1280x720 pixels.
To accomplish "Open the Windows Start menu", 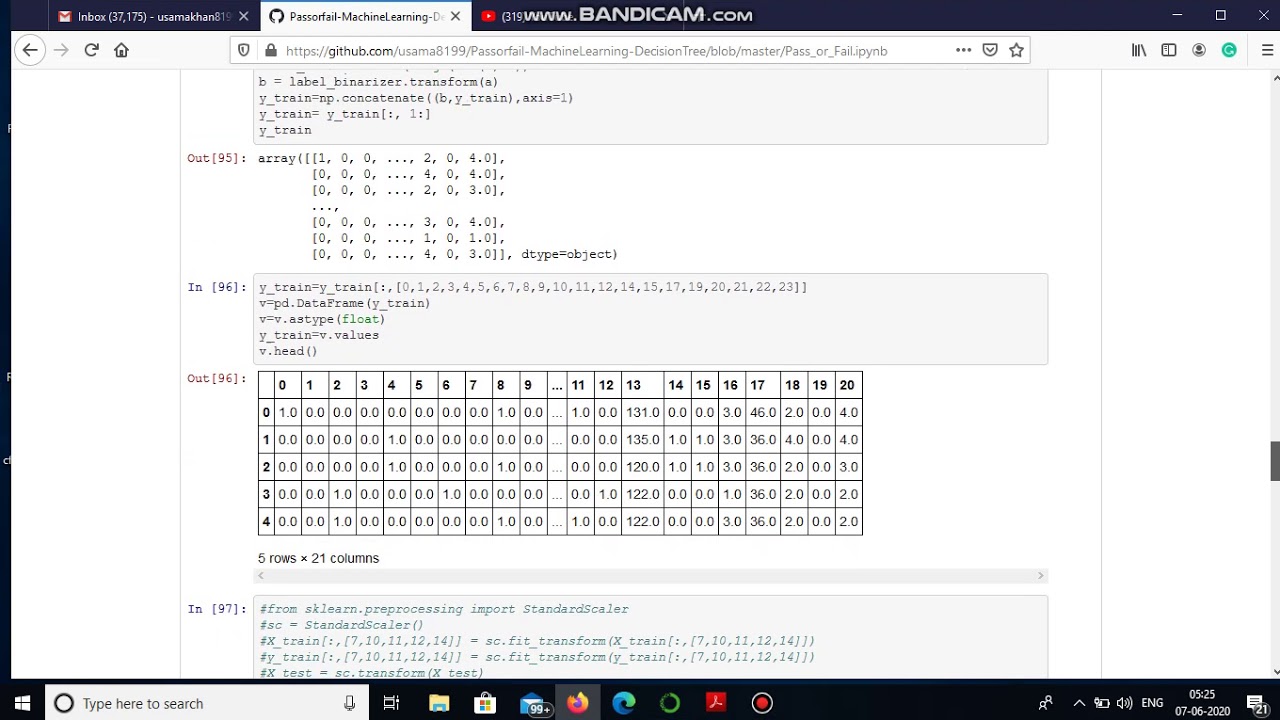I will pos(22,703).
